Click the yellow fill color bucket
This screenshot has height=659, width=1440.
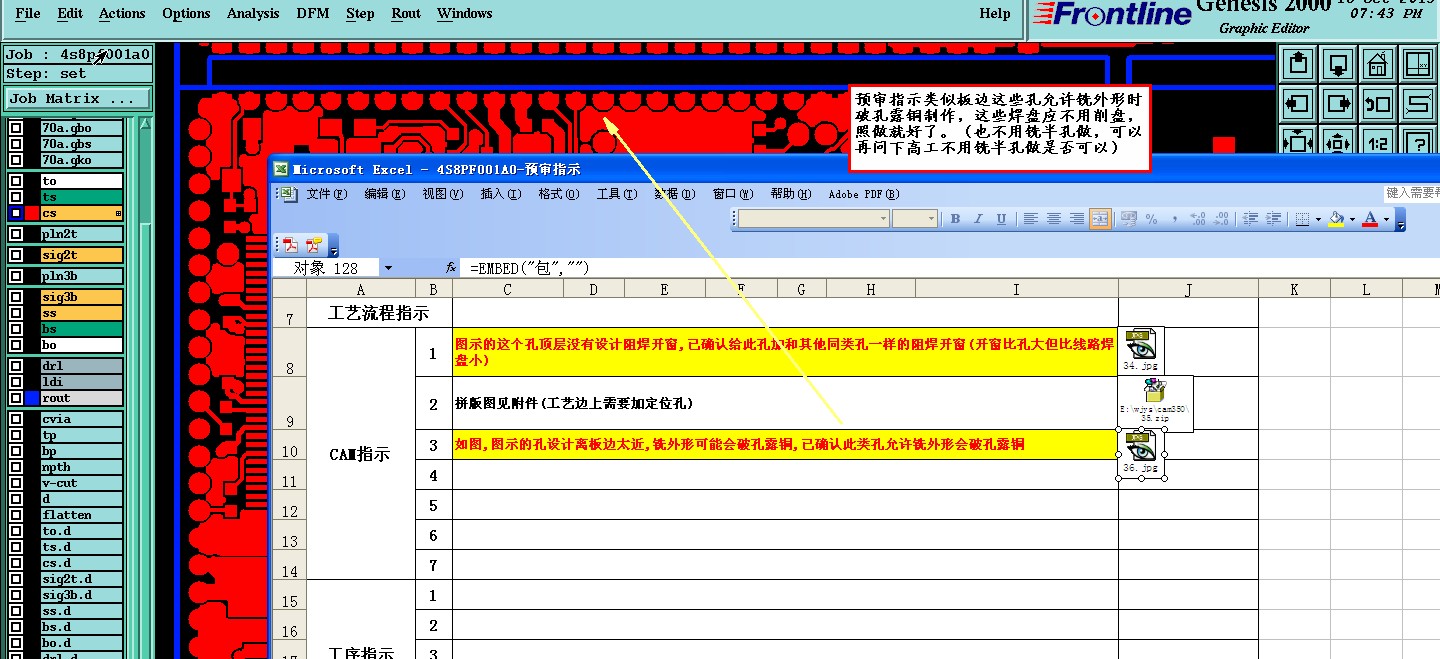pos(1335,219)
